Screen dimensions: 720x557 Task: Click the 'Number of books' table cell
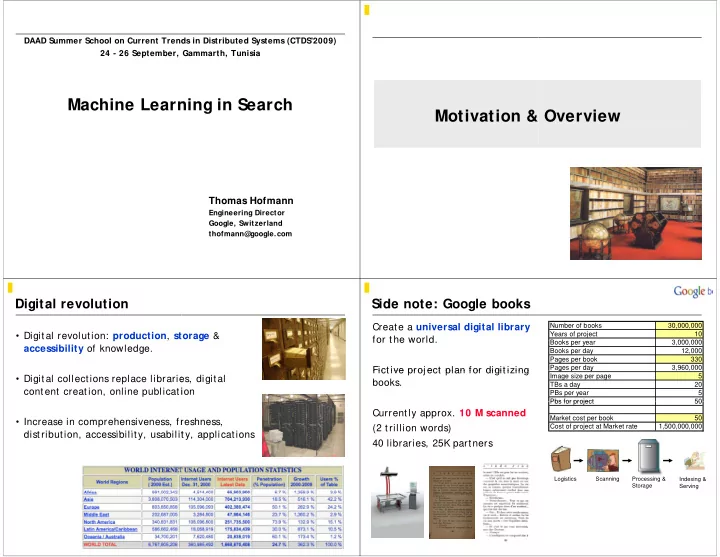click(x=602, y=326)
